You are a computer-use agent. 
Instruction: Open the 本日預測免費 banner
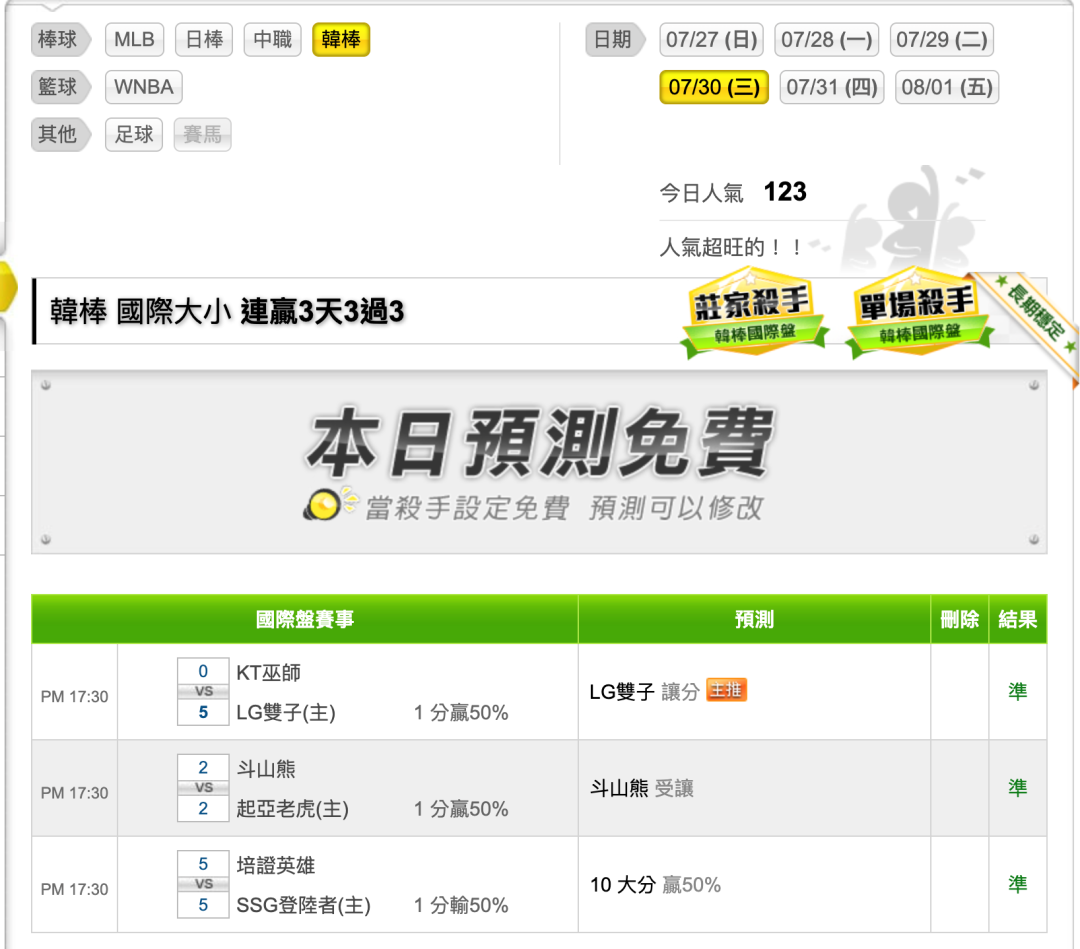(539, 462)
